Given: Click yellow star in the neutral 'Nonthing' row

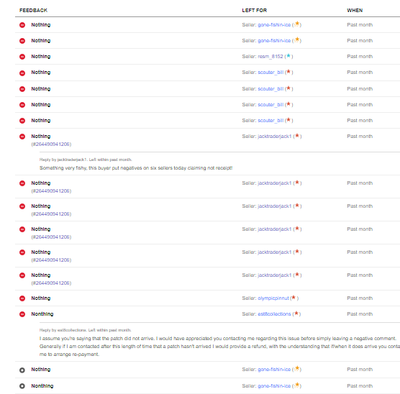Looking at the screenshot, I should tap(297, 385).
